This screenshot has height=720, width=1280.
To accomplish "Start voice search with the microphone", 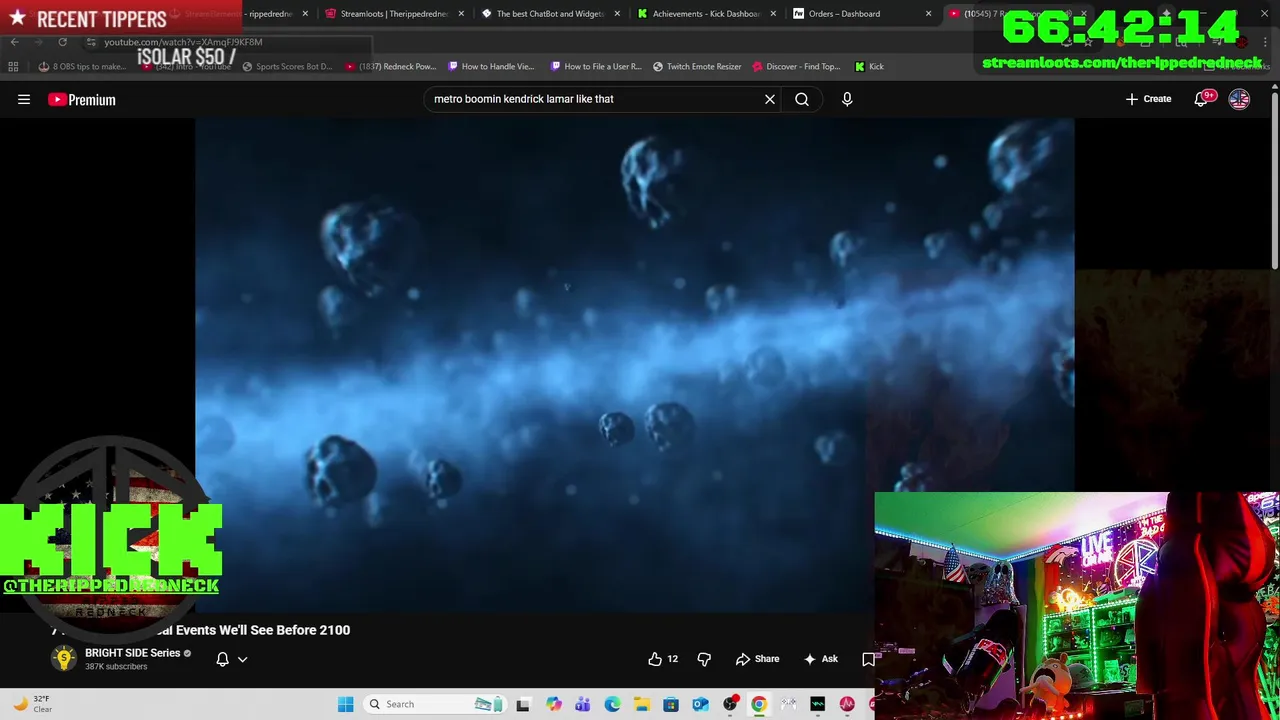I will pos(847,99).
